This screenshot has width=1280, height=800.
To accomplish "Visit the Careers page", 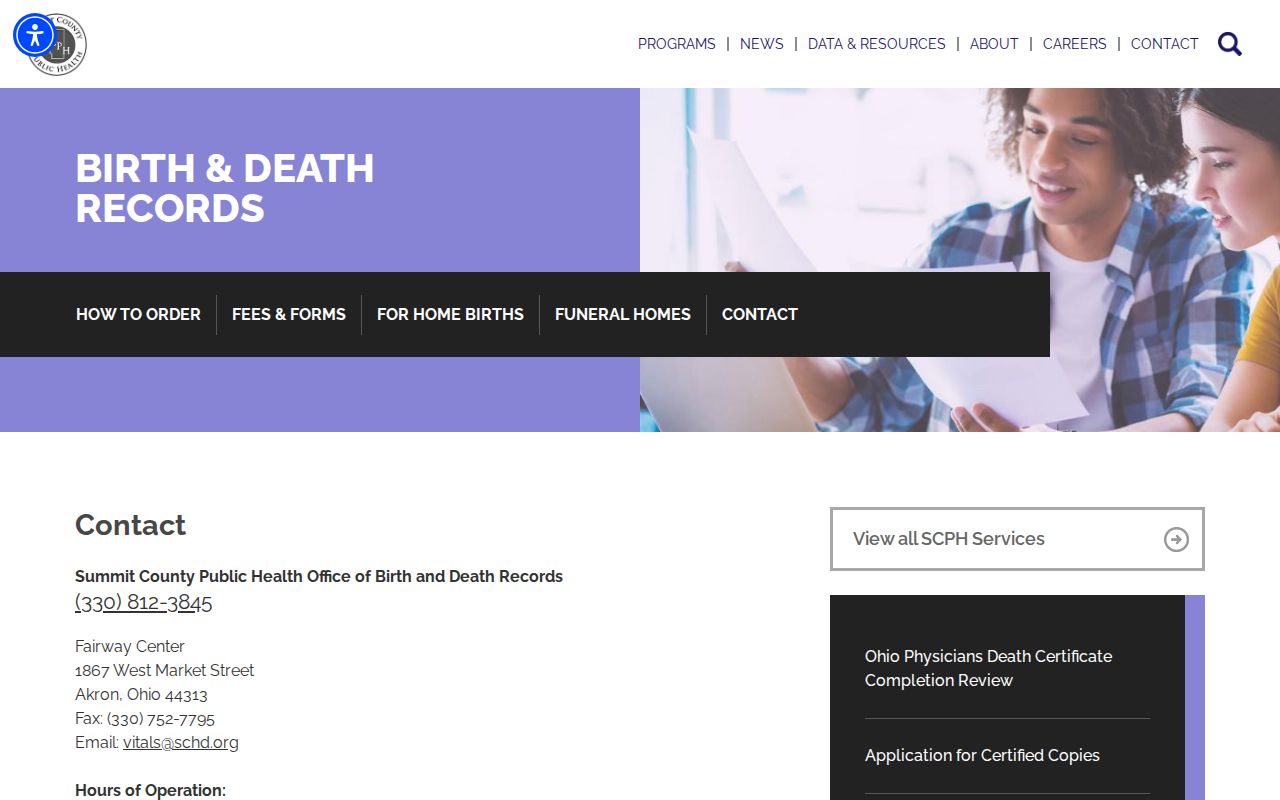I will [x=1075, y=44].
